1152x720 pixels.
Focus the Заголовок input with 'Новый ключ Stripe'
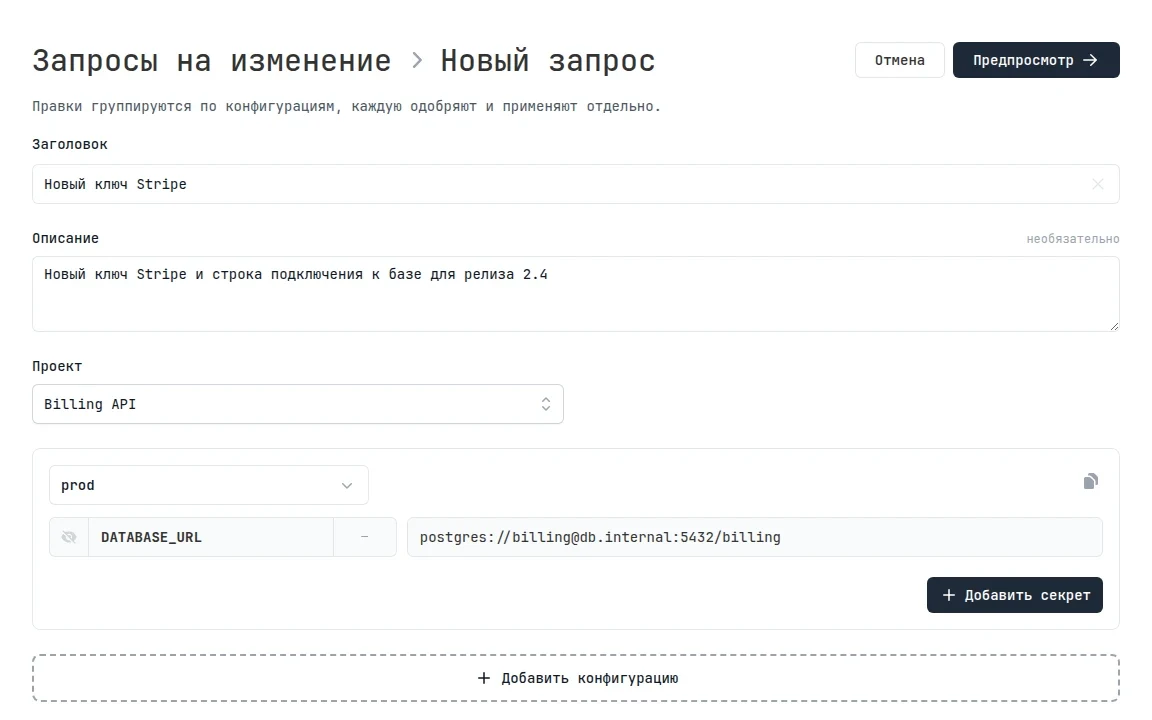575,184
